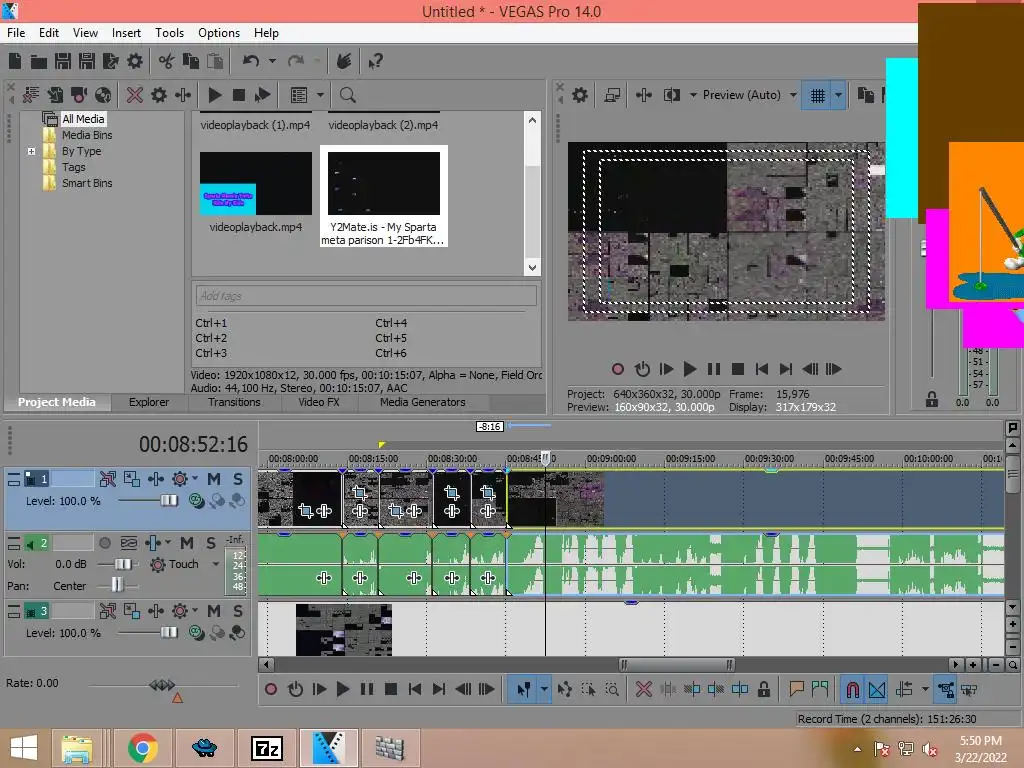The height and width of the screenshot is (768, 1024).
Task: Open the File menu
Action: [16, 33]
